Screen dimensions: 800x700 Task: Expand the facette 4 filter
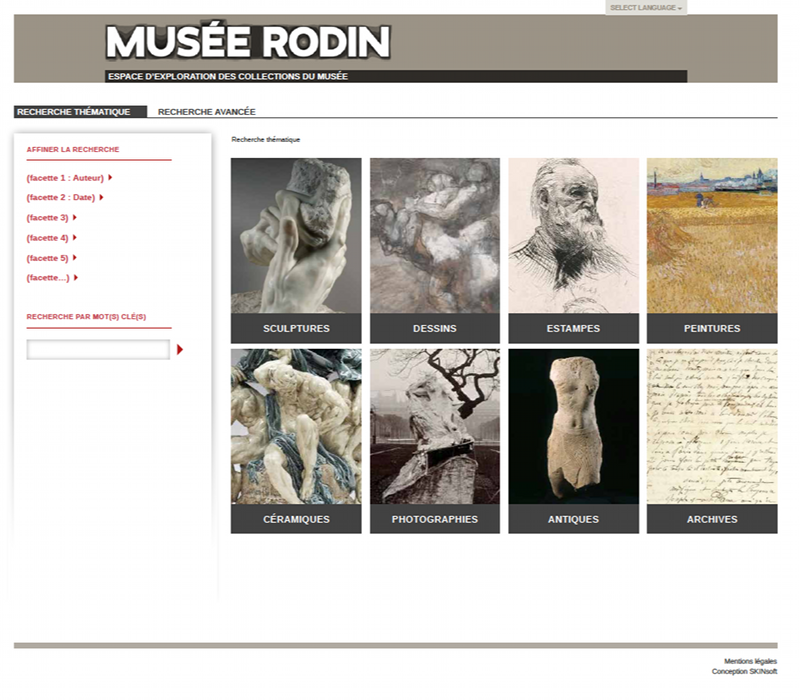(x=52, y=238)
